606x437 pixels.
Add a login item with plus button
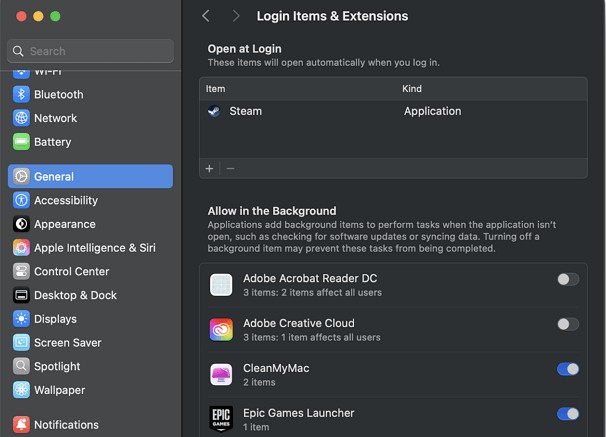pyautogui.click(x=210, y=169)
